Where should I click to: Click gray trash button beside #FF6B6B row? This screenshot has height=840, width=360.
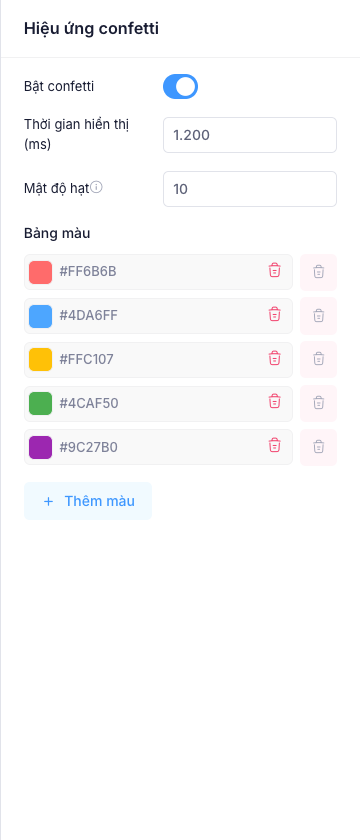tap(319, 272)
